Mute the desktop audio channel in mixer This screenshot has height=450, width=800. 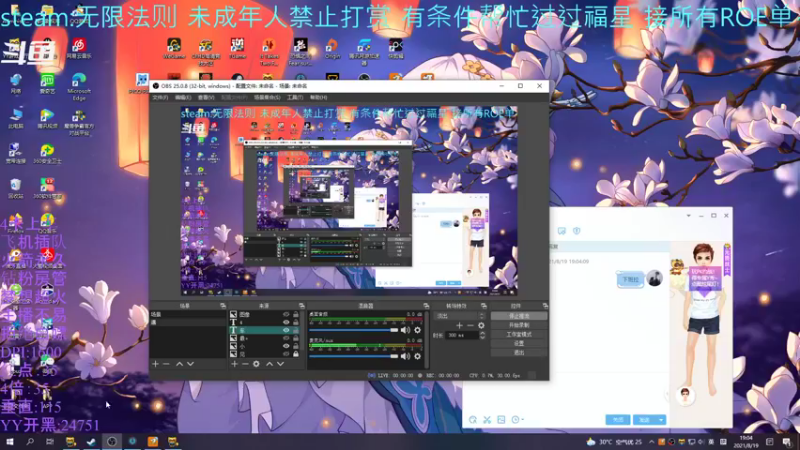(x=405, y=330)
